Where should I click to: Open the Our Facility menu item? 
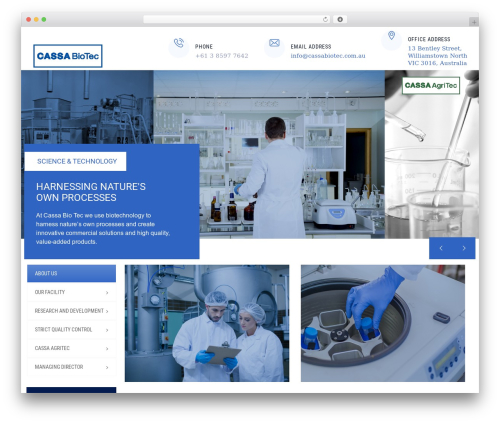[x=71, y=292]
